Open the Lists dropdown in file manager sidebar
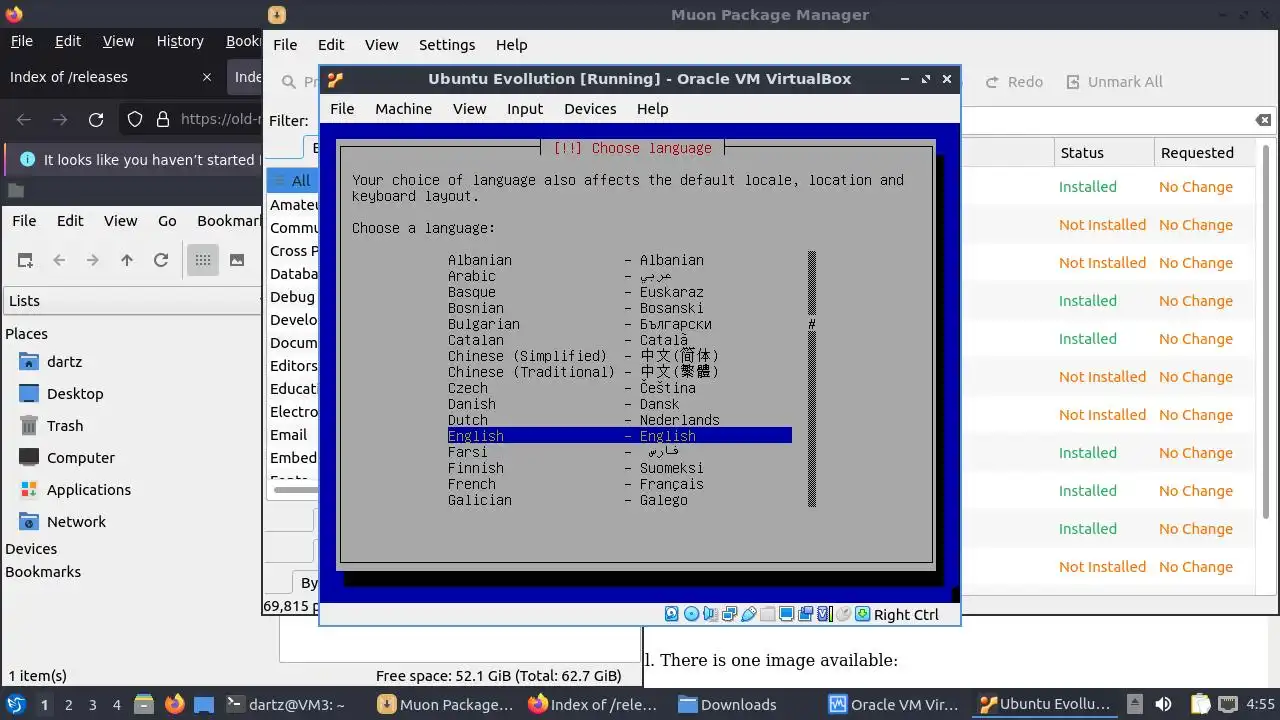The height and width of the screenshot is (720, 1280). click(x=131, y=300)
